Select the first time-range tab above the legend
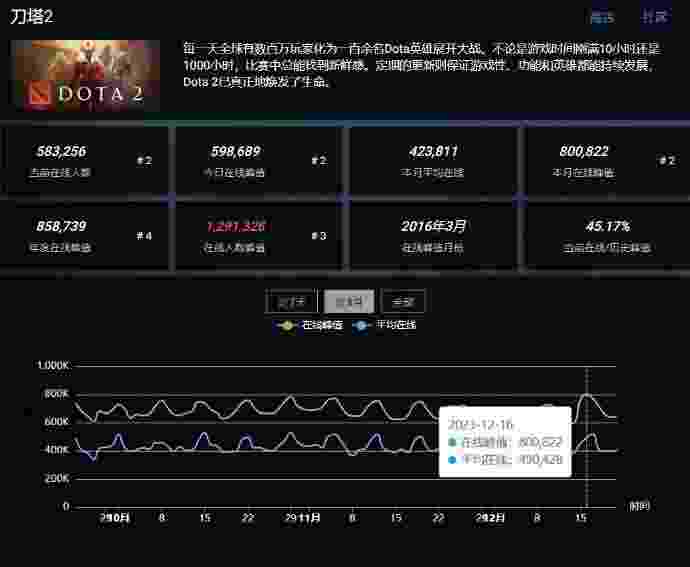690x567 pixels. (291, 302)
